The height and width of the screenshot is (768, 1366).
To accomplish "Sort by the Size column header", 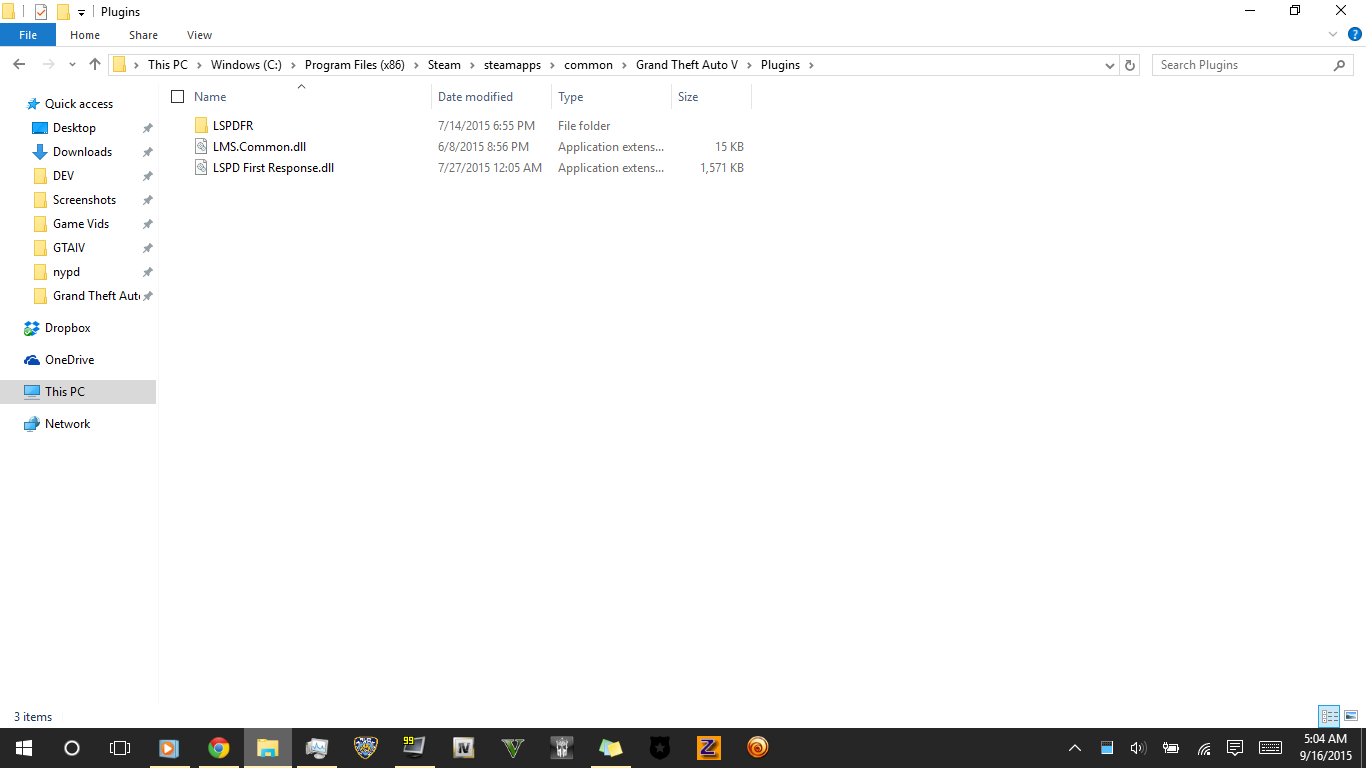I will coord(688,97).
